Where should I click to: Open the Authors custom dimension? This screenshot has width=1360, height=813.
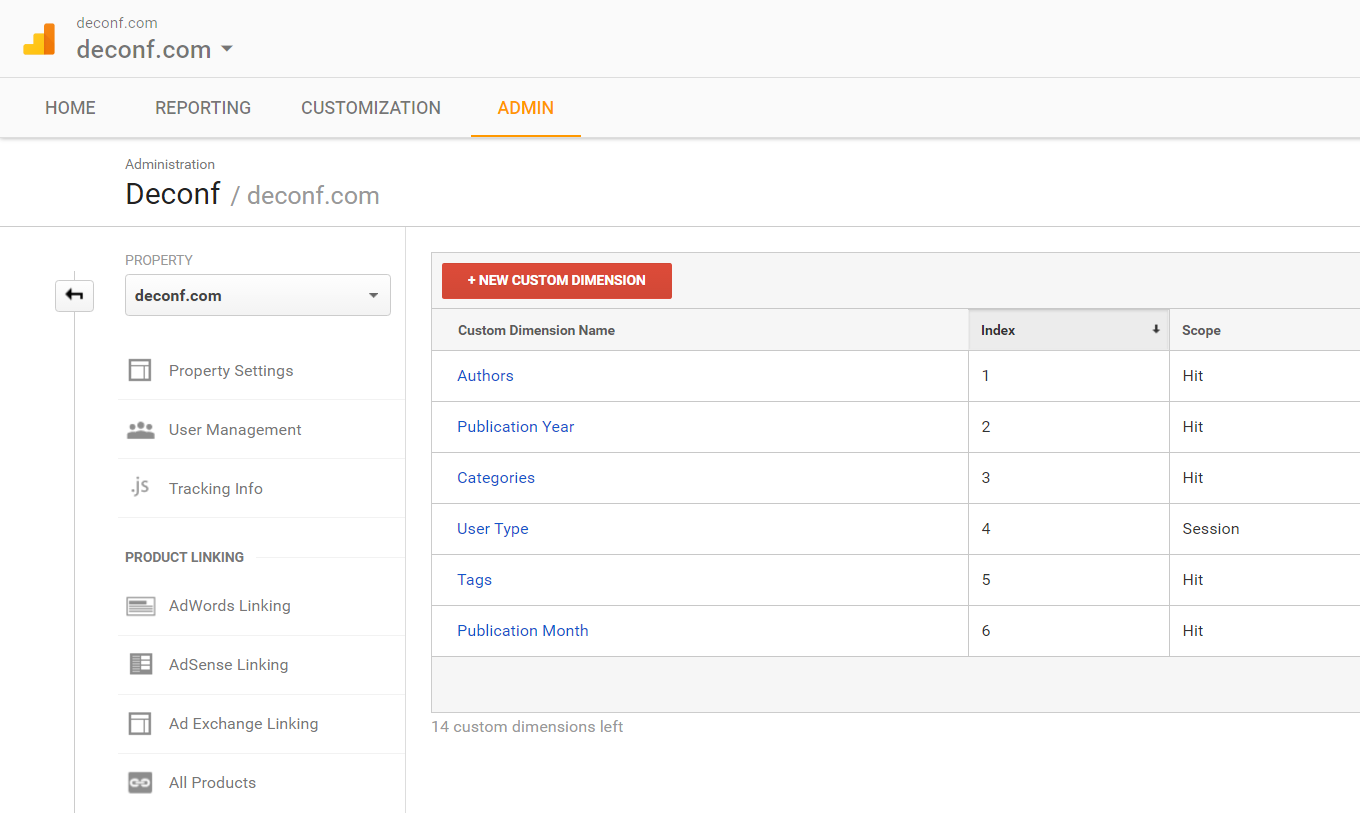(485, 375)
